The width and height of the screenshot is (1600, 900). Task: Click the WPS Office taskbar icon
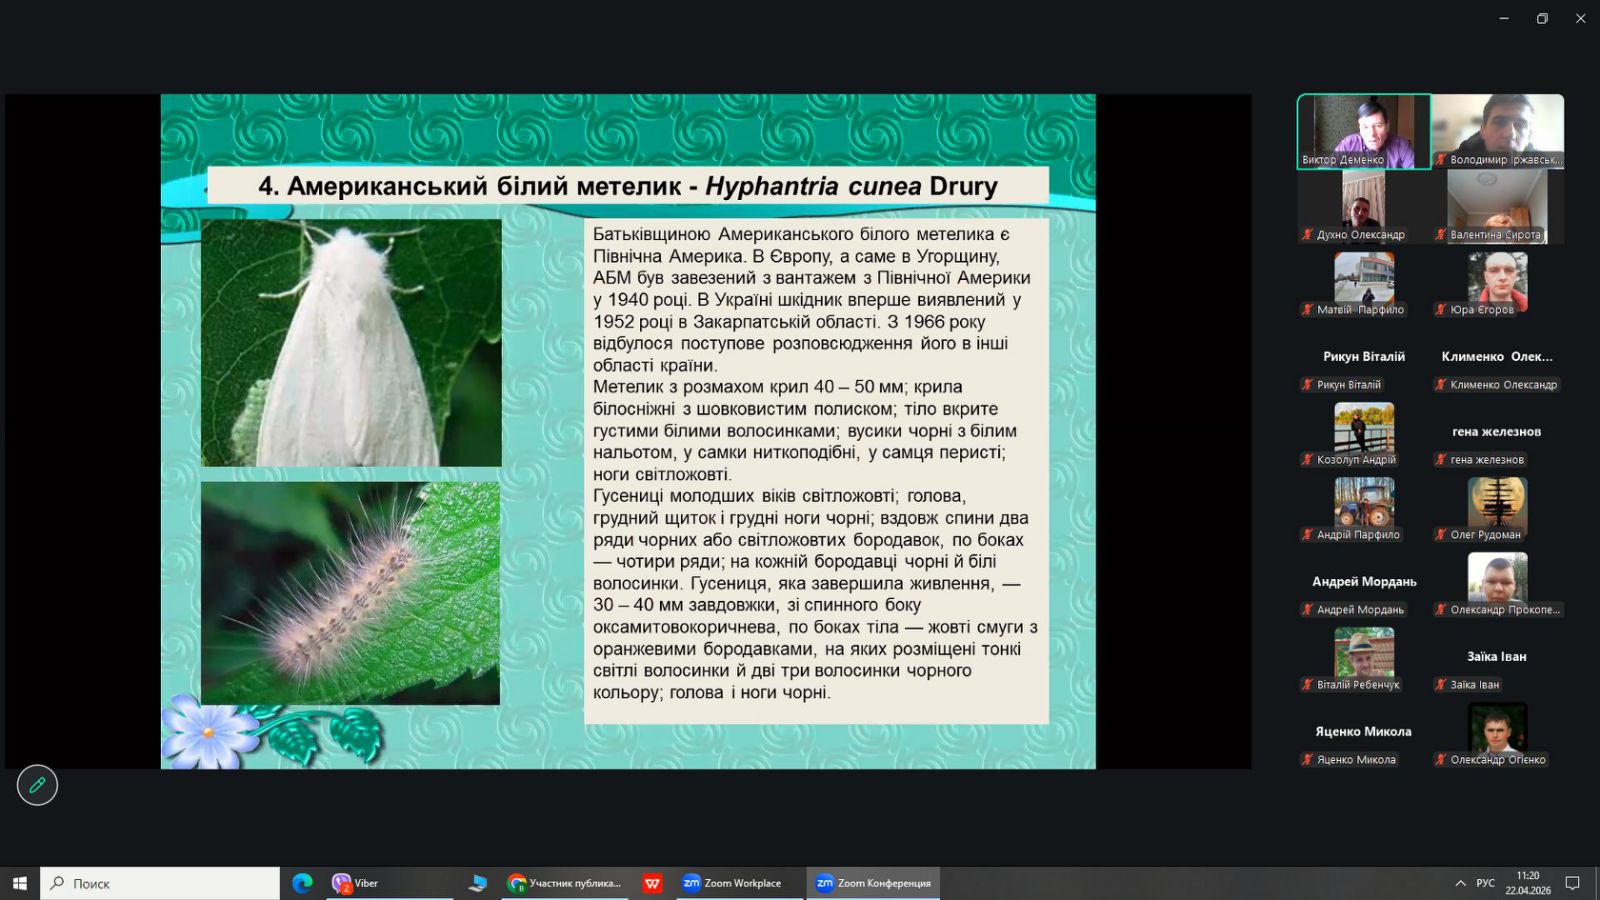click(653, 883)
